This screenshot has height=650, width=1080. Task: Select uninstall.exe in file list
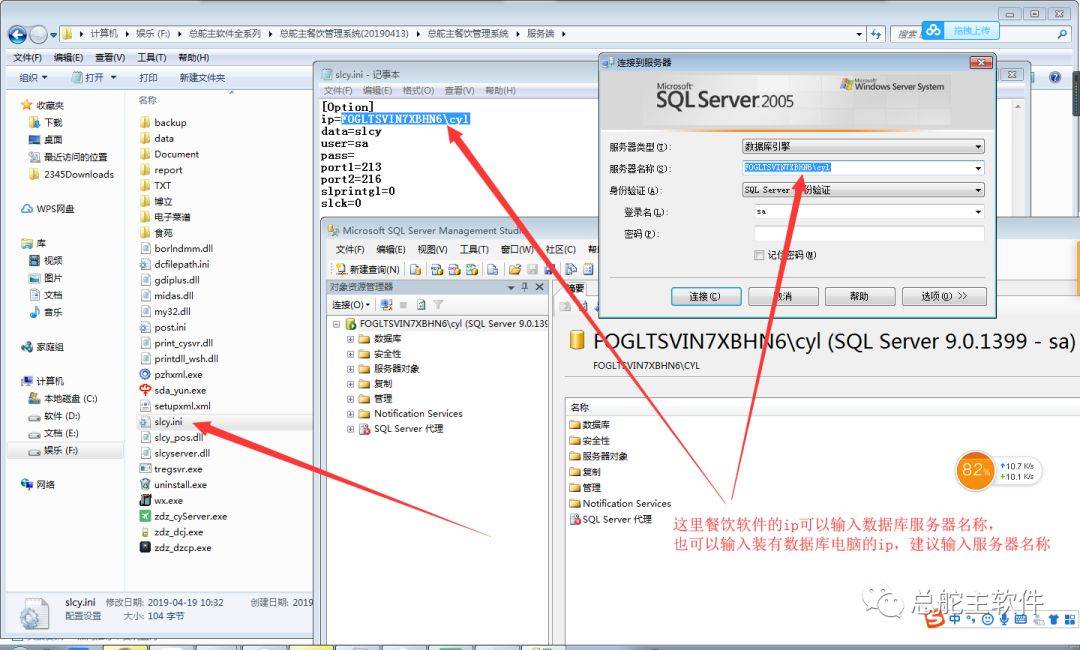[180, 485]
